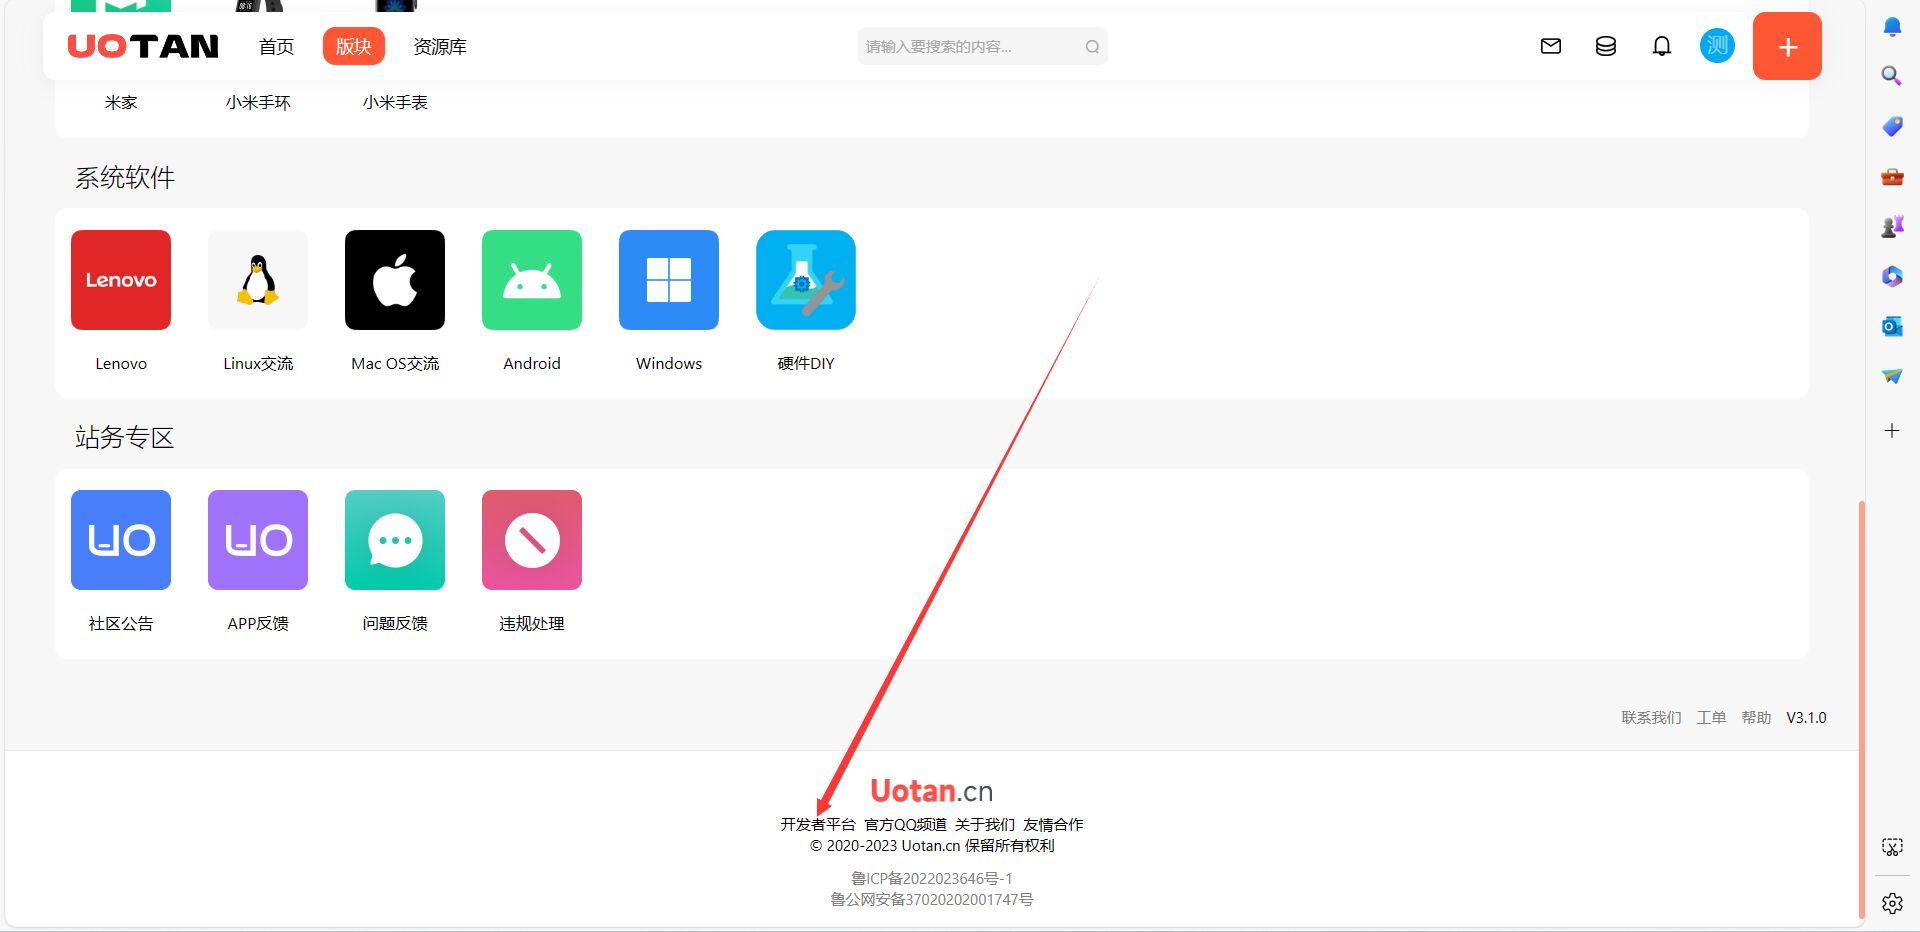Open the 小米手环 forum label
The height and width of the screenshot is (932, 1920).
click(258, 102)
